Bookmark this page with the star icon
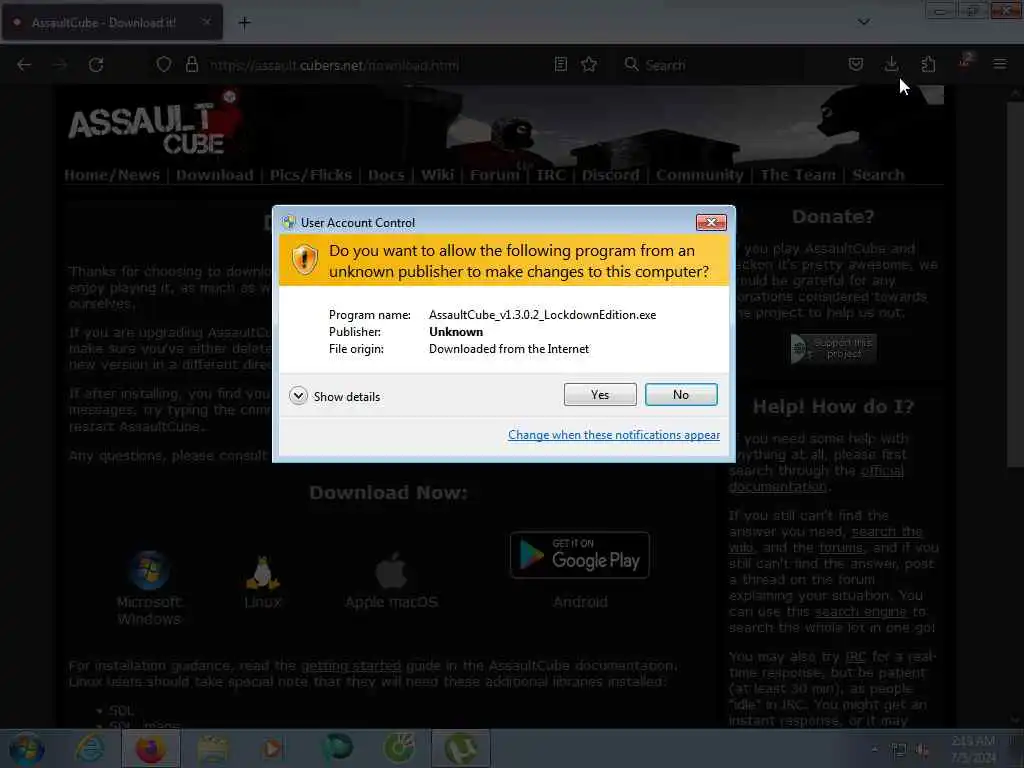Viewport: 1024px width, 768px height. (589, 64)
